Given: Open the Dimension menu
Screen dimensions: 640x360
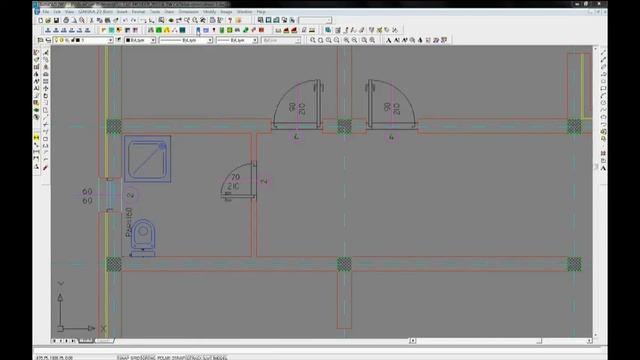Looking at the screenshot, I should click(189, 12).
